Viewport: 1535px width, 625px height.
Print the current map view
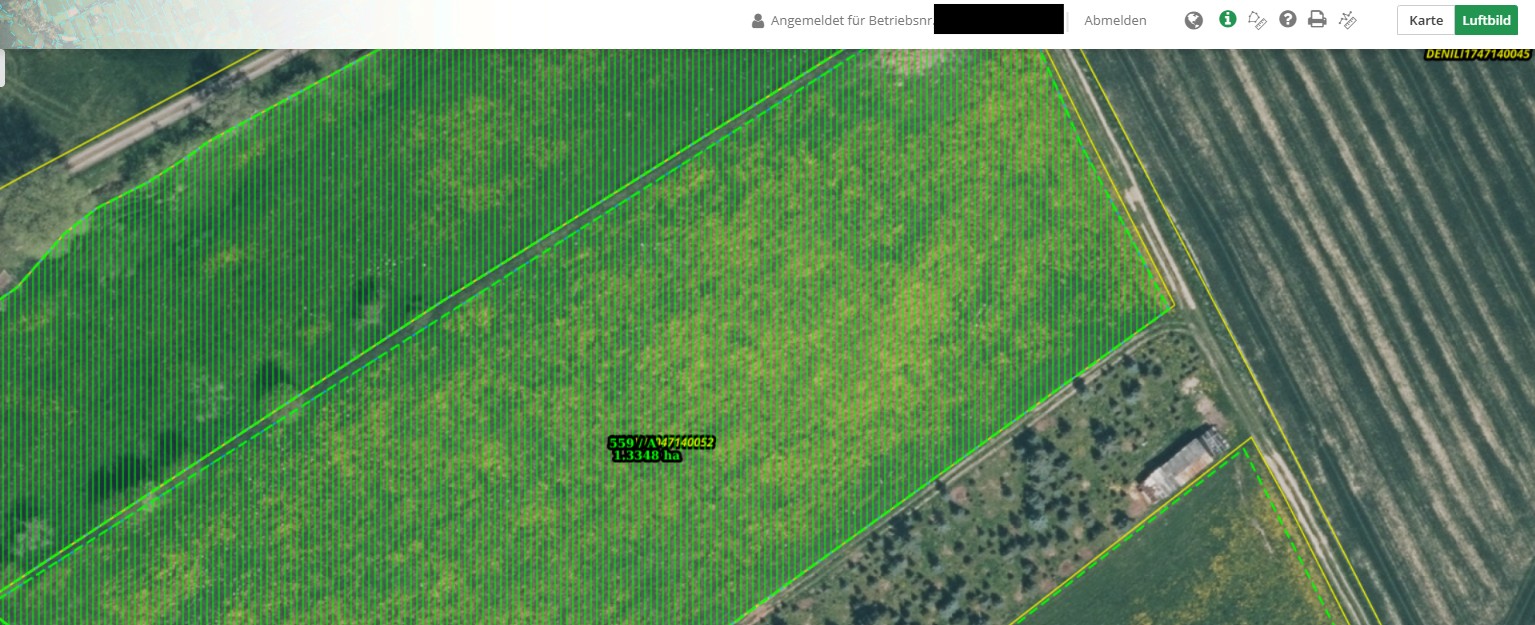(1317, 19)
